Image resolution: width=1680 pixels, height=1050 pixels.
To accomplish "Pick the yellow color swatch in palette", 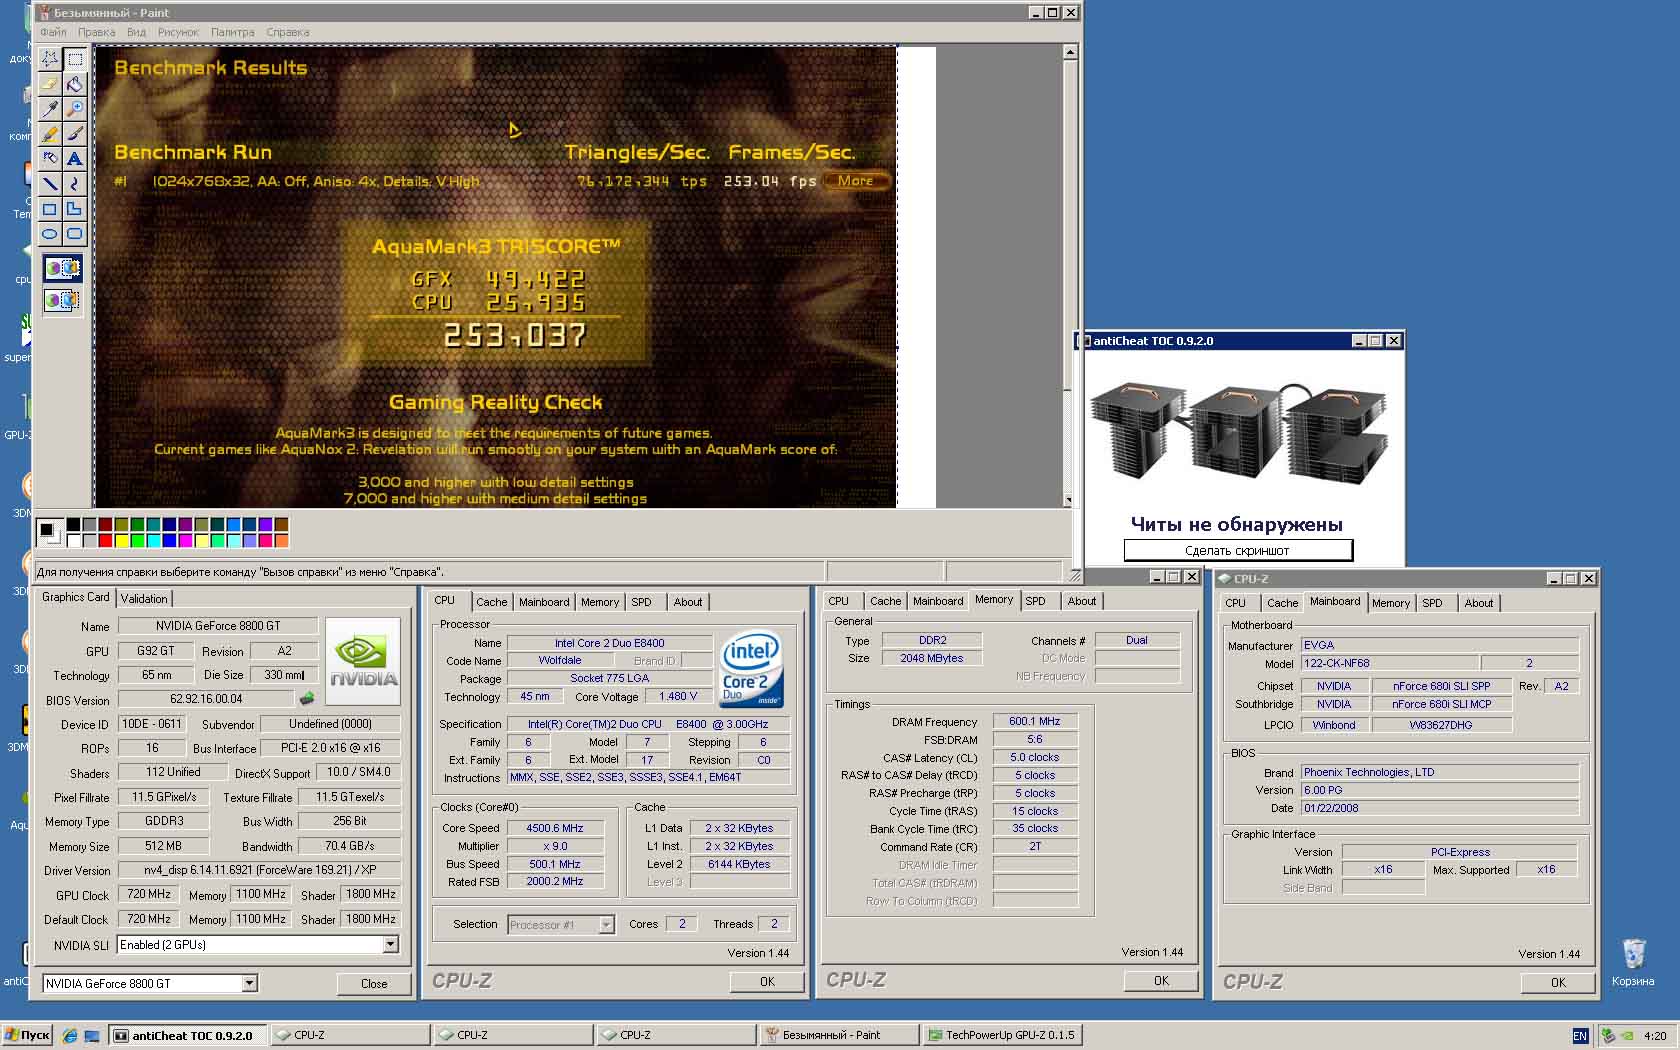I will (121, 541).
